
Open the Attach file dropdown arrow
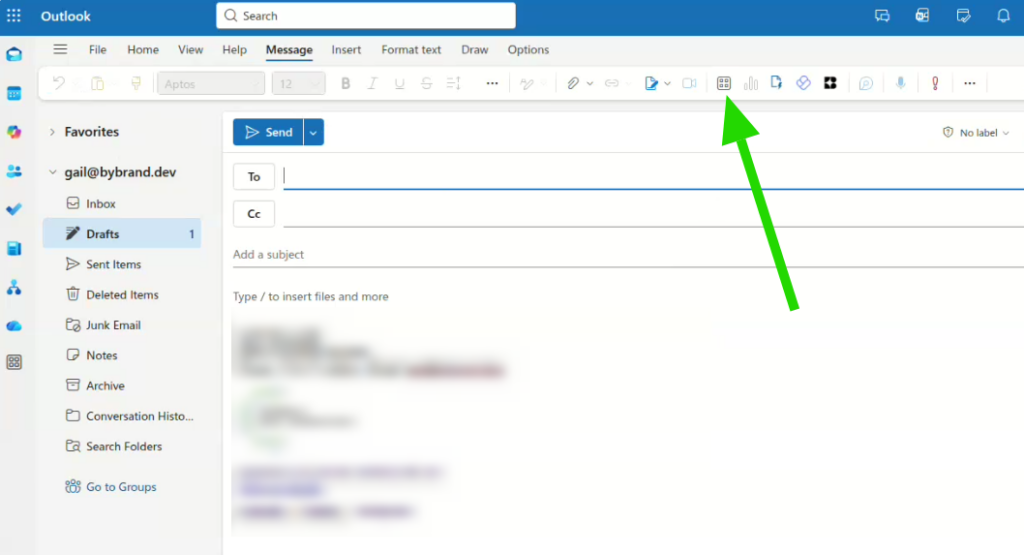590,84
